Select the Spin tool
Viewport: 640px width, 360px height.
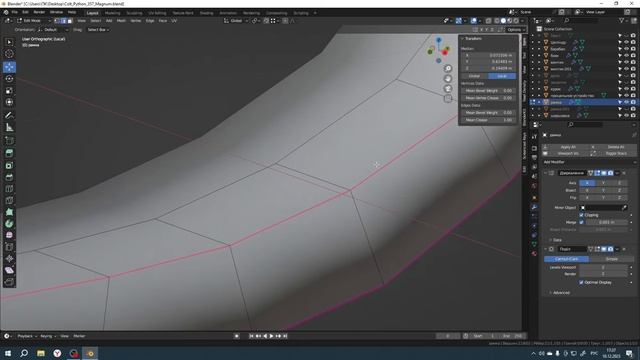(x=9, y=224)
